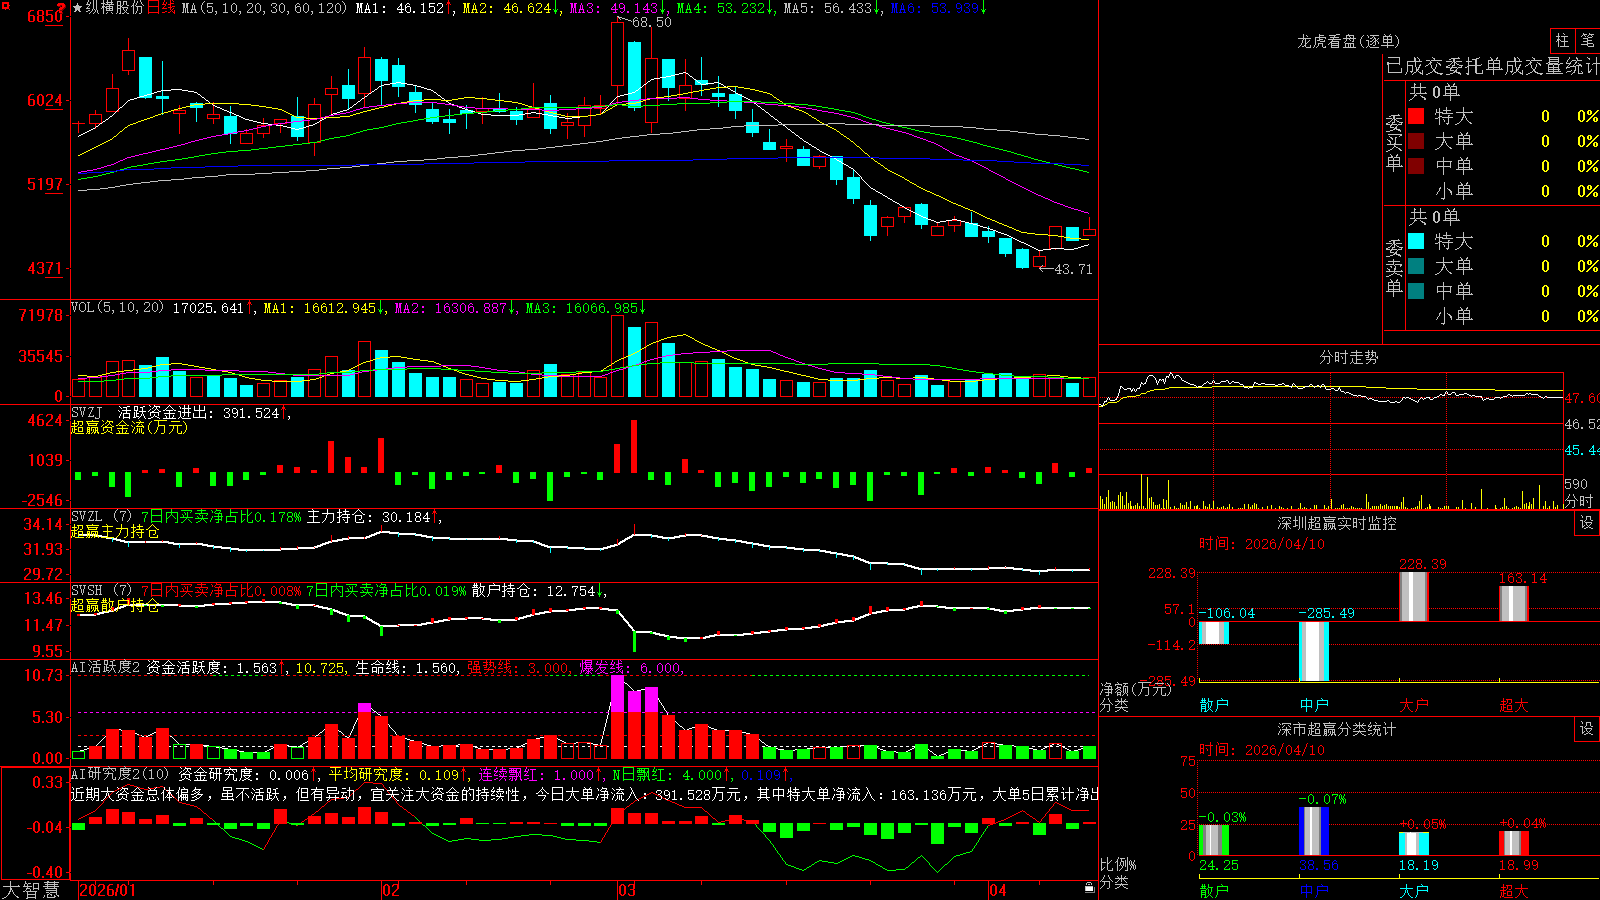The height and width of the screenshot is (900, 1600).
Task: Click the 中户 ratio bar showing 38.56
Action: (x=1313, y=831)
